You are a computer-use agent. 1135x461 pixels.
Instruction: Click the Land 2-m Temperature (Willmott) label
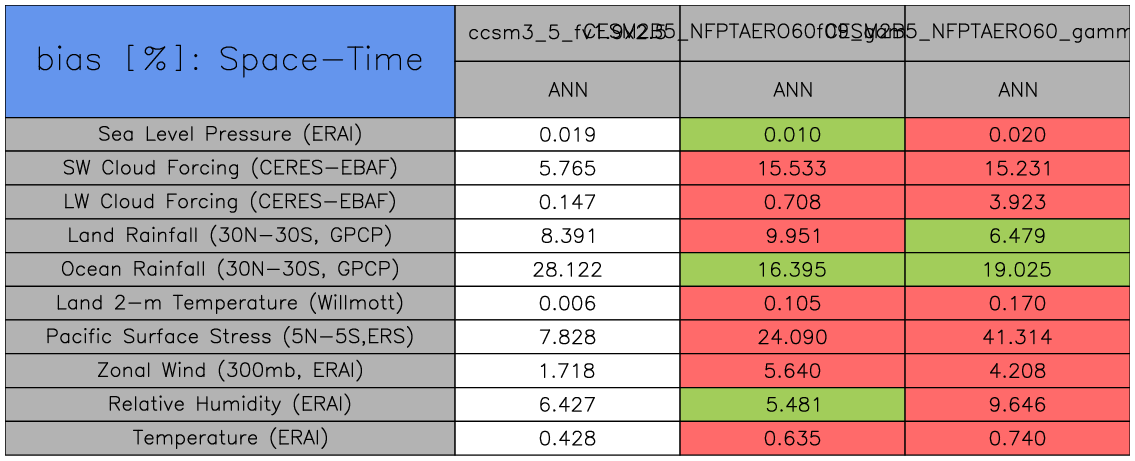[230, 303]
